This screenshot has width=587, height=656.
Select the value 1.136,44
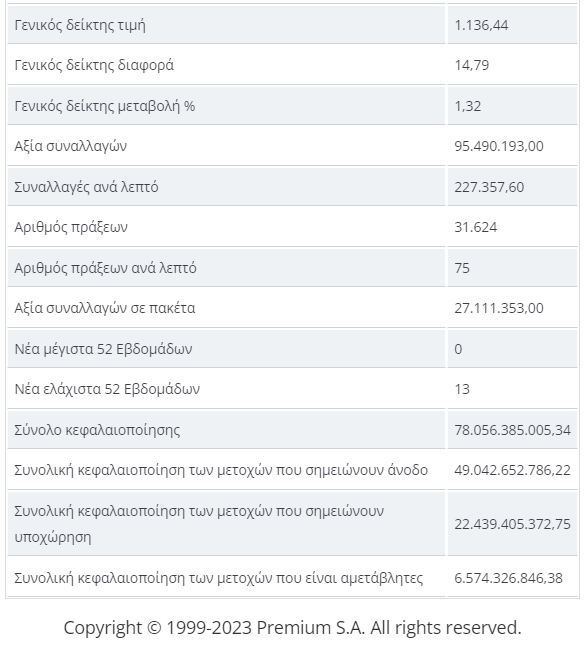click(x=481, y=25)
